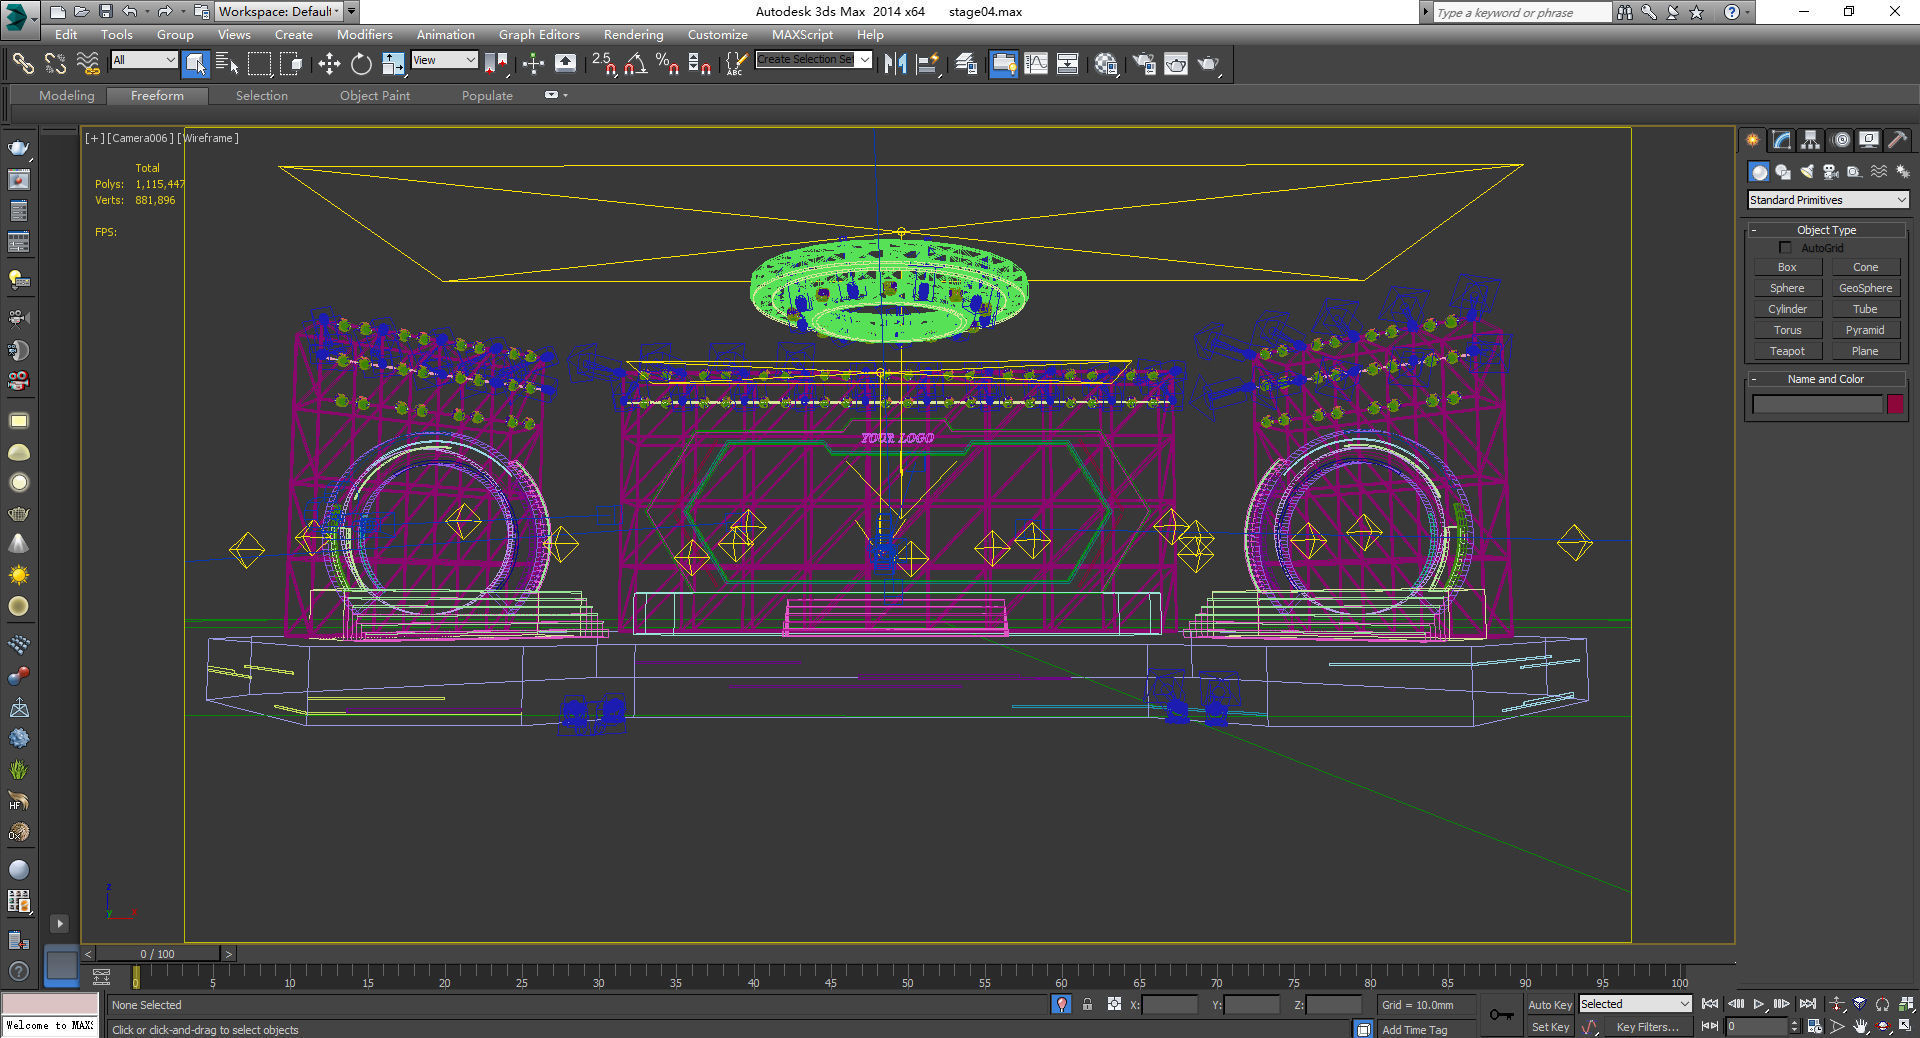Open the Create Selection Set dropdown
Screen dimensions: 1920x1038
[813, 60]
